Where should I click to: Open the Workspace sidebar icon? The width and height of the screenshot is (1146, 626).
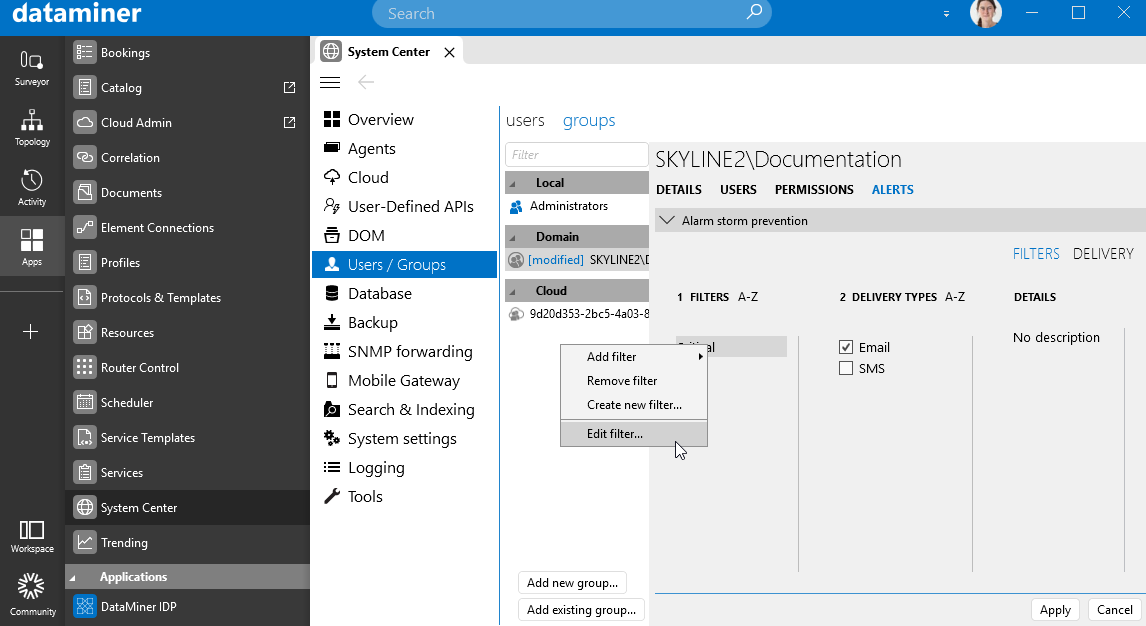[x=31, y=535]
